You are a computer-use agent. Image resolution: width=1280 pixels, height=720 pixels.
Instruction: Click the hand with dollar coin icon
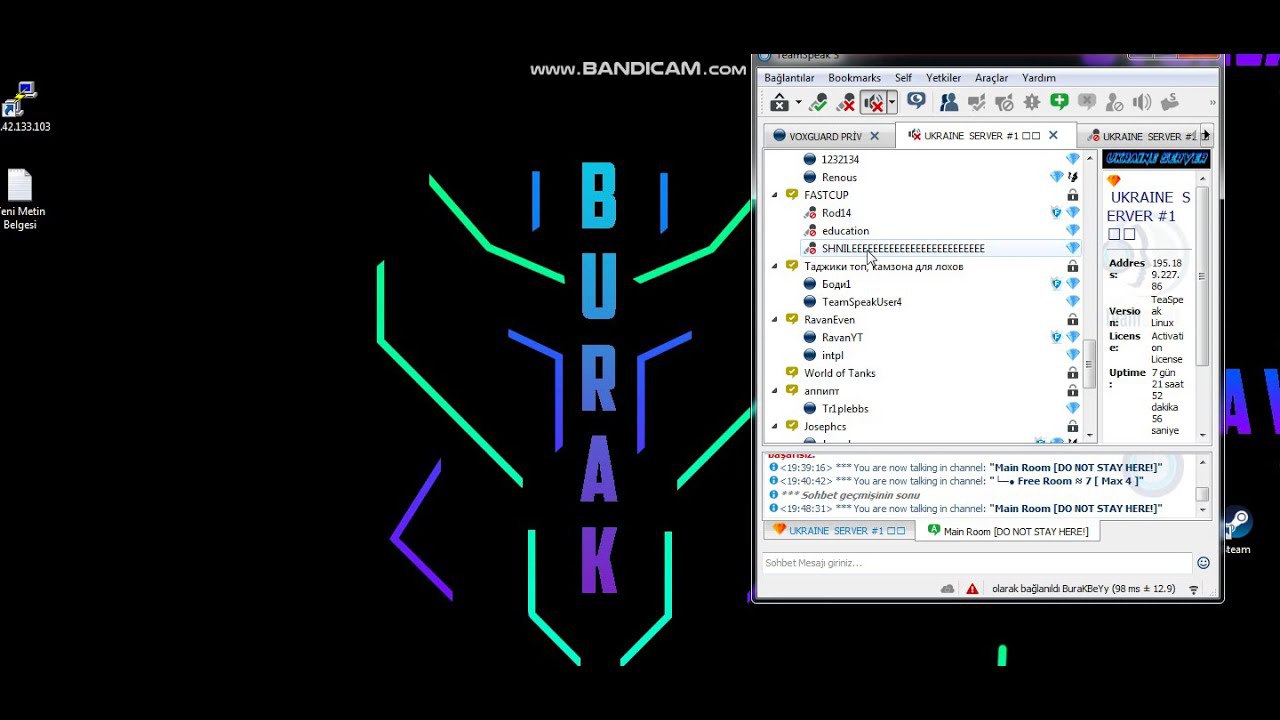tap(1169, 103)
